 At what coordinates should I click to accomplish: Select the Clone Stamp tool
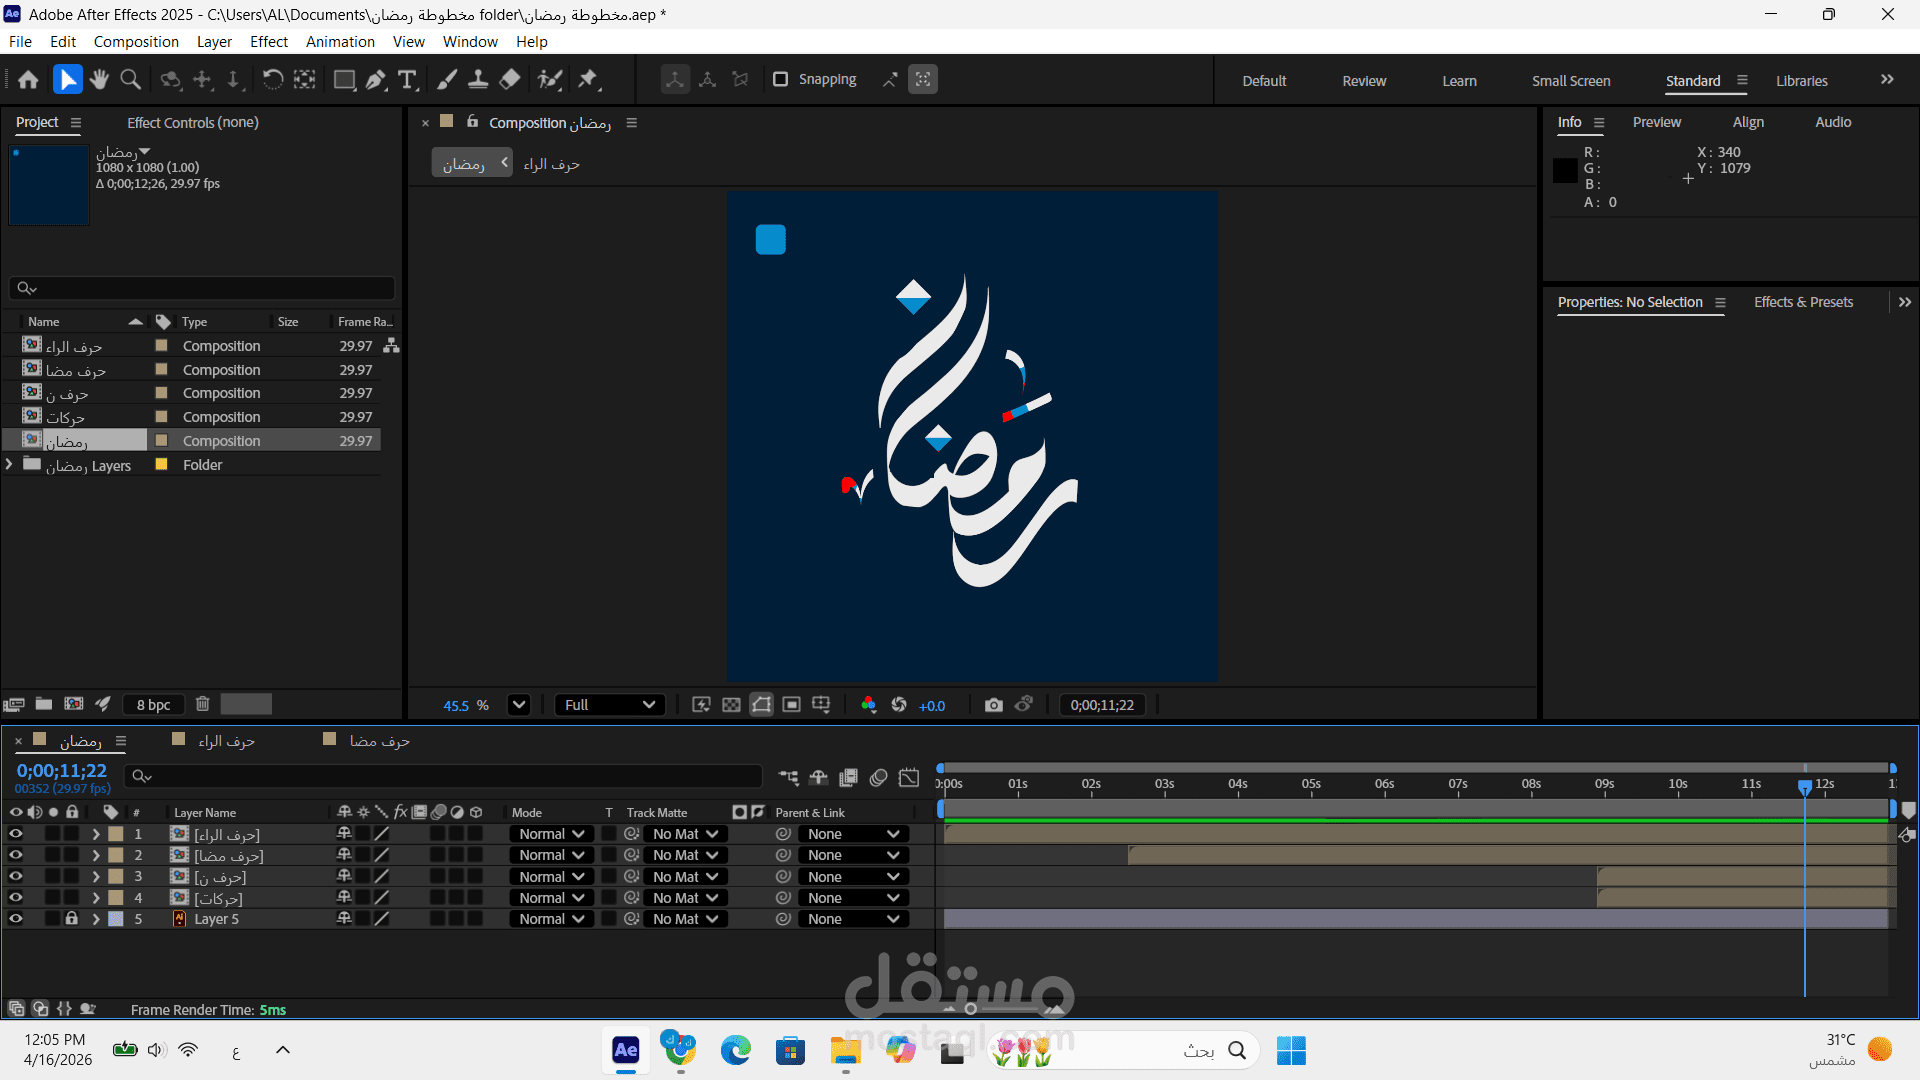click(x=478, y=80)
